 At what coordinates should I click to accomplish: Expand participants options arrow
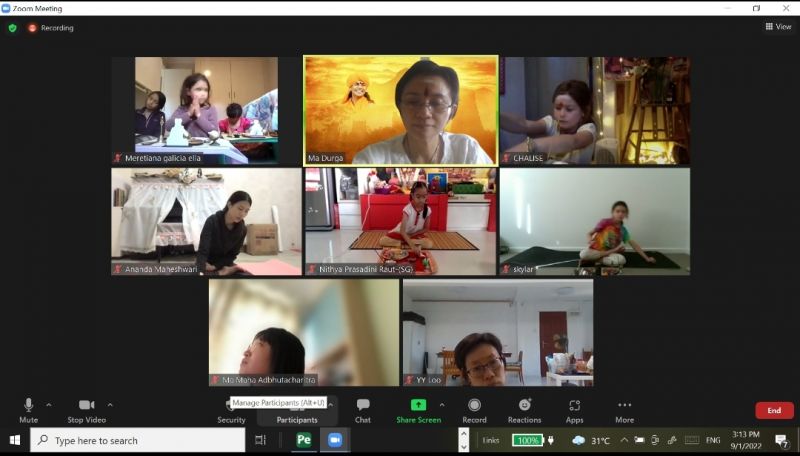coord(331,405)
